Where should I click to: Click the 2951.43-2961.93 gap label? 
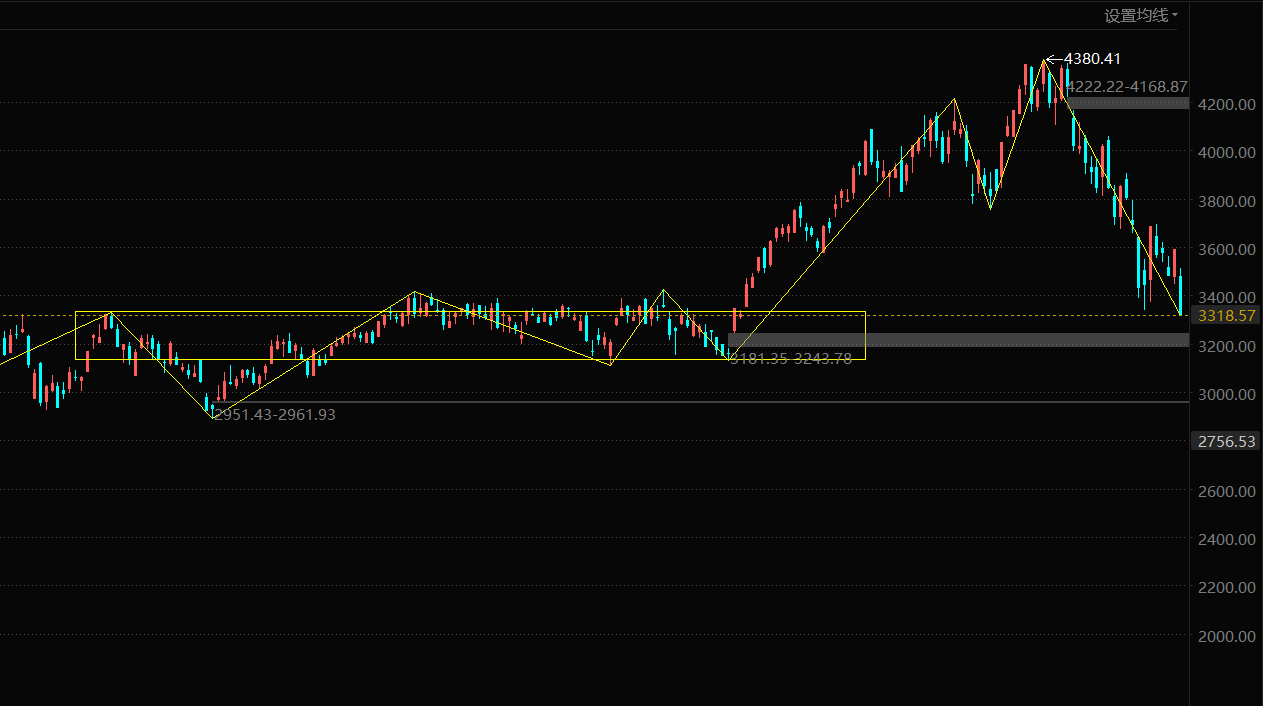(x=275, y=414)
